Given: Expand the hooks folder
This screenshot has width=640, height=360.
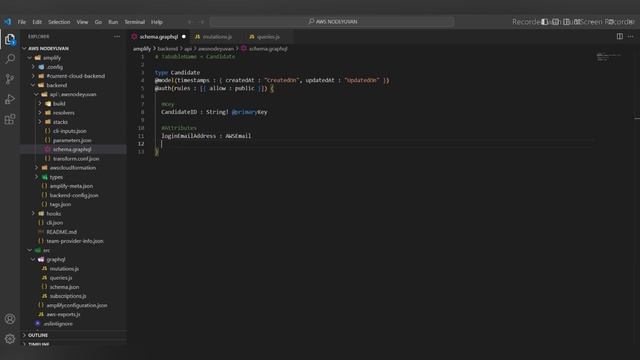Looking at the screenshot, I should click(33, 213).
